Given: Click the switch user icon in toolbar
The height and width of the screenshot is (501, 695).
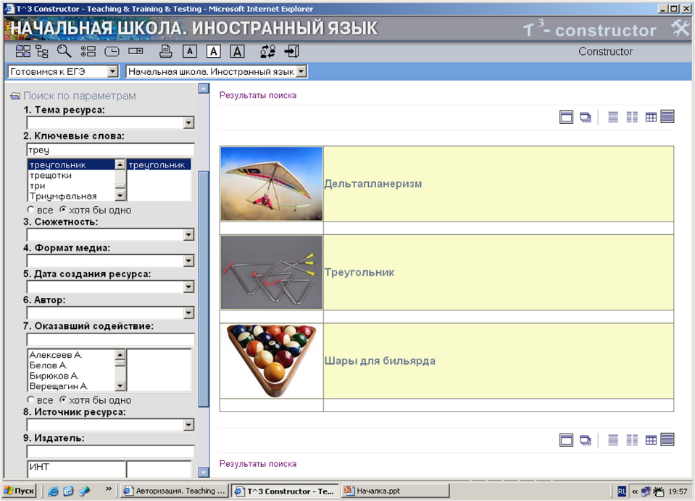Looking at the screenshot, I should 267,51.
